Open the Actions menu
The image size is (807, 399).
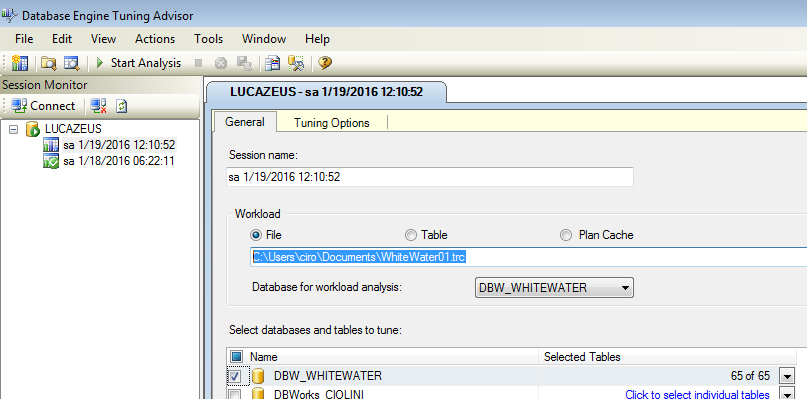pyautogui.click(x=155, y=39)
